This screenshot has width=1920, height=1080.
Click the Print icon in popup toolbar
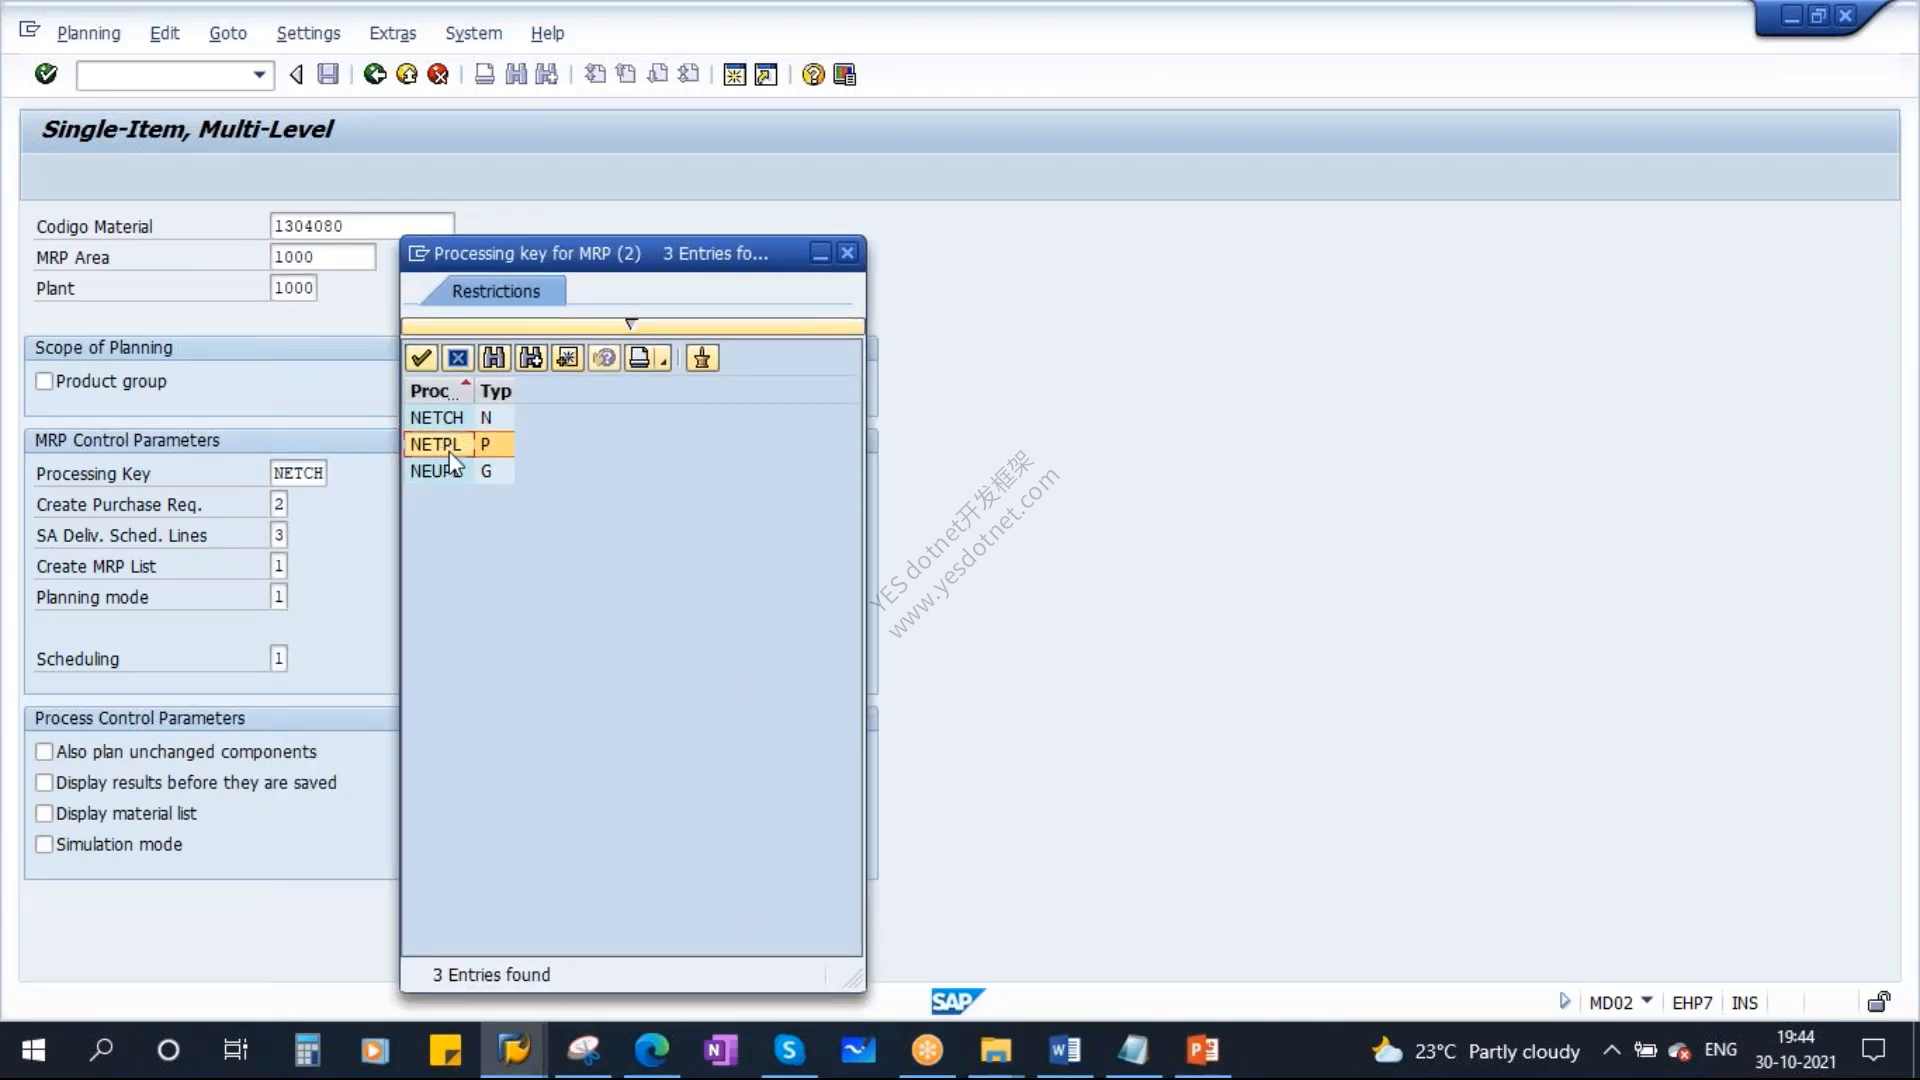click(640, 358)
